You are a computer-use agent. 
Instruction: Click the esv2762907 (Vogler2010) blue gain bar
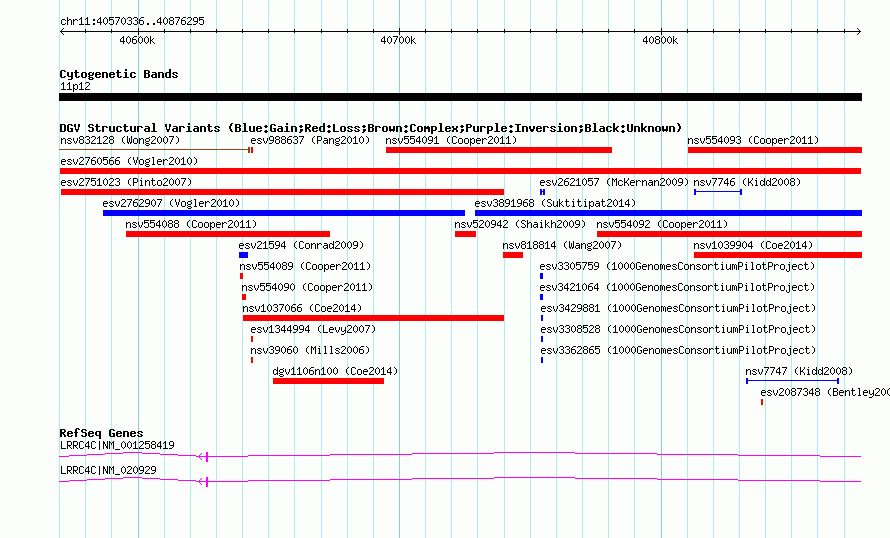tap(284, 213)
